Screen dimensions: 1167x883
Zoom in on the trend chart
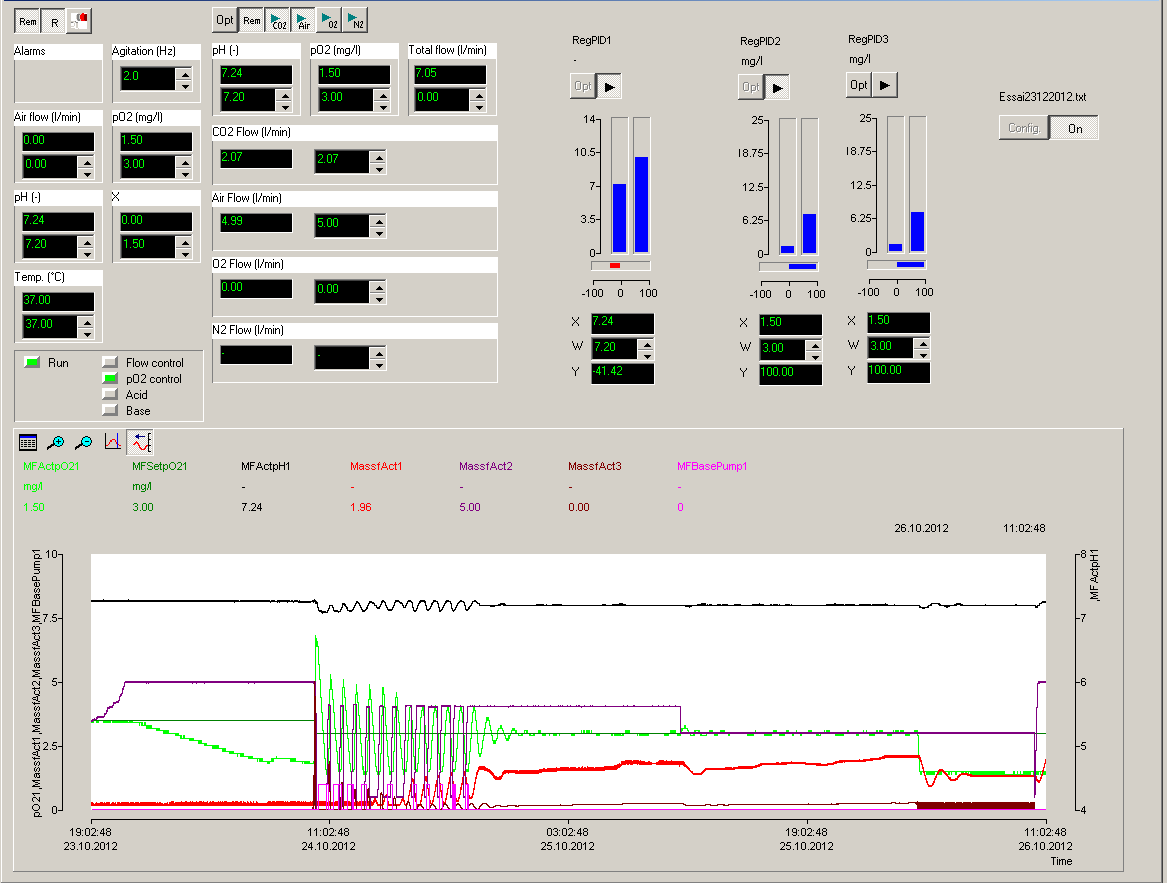click(56, 442)
